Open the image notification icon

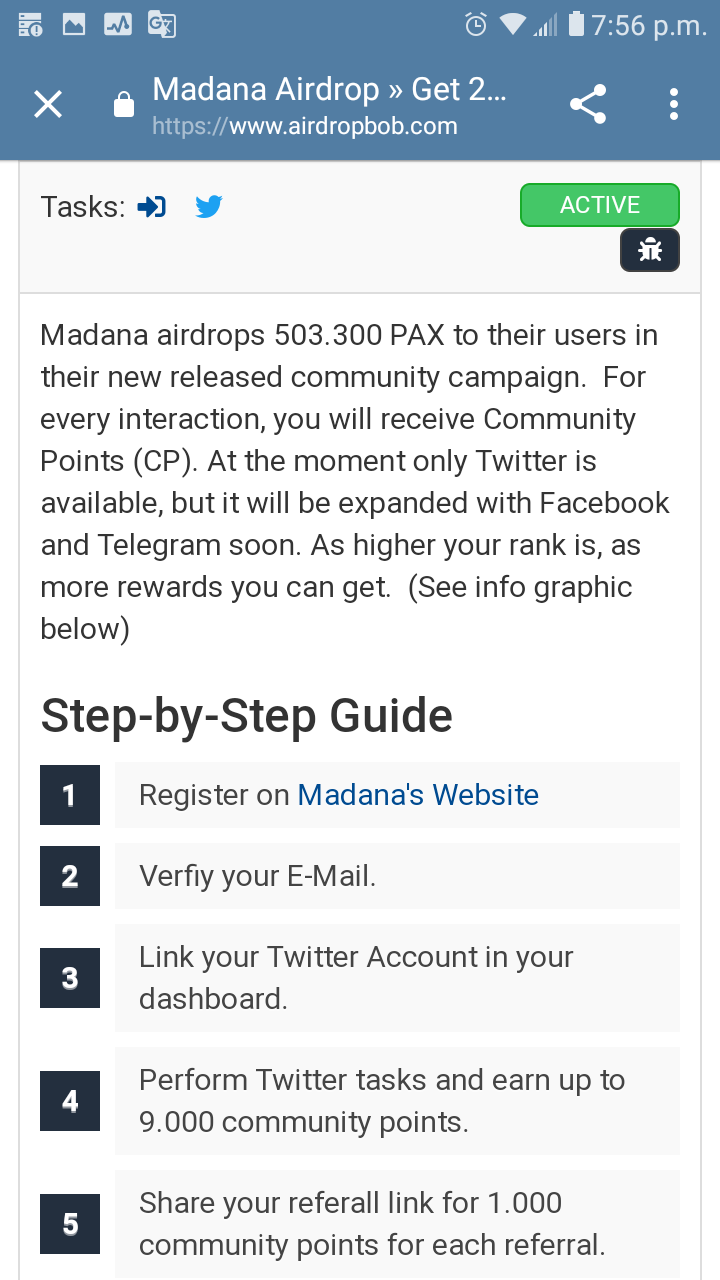74,24
